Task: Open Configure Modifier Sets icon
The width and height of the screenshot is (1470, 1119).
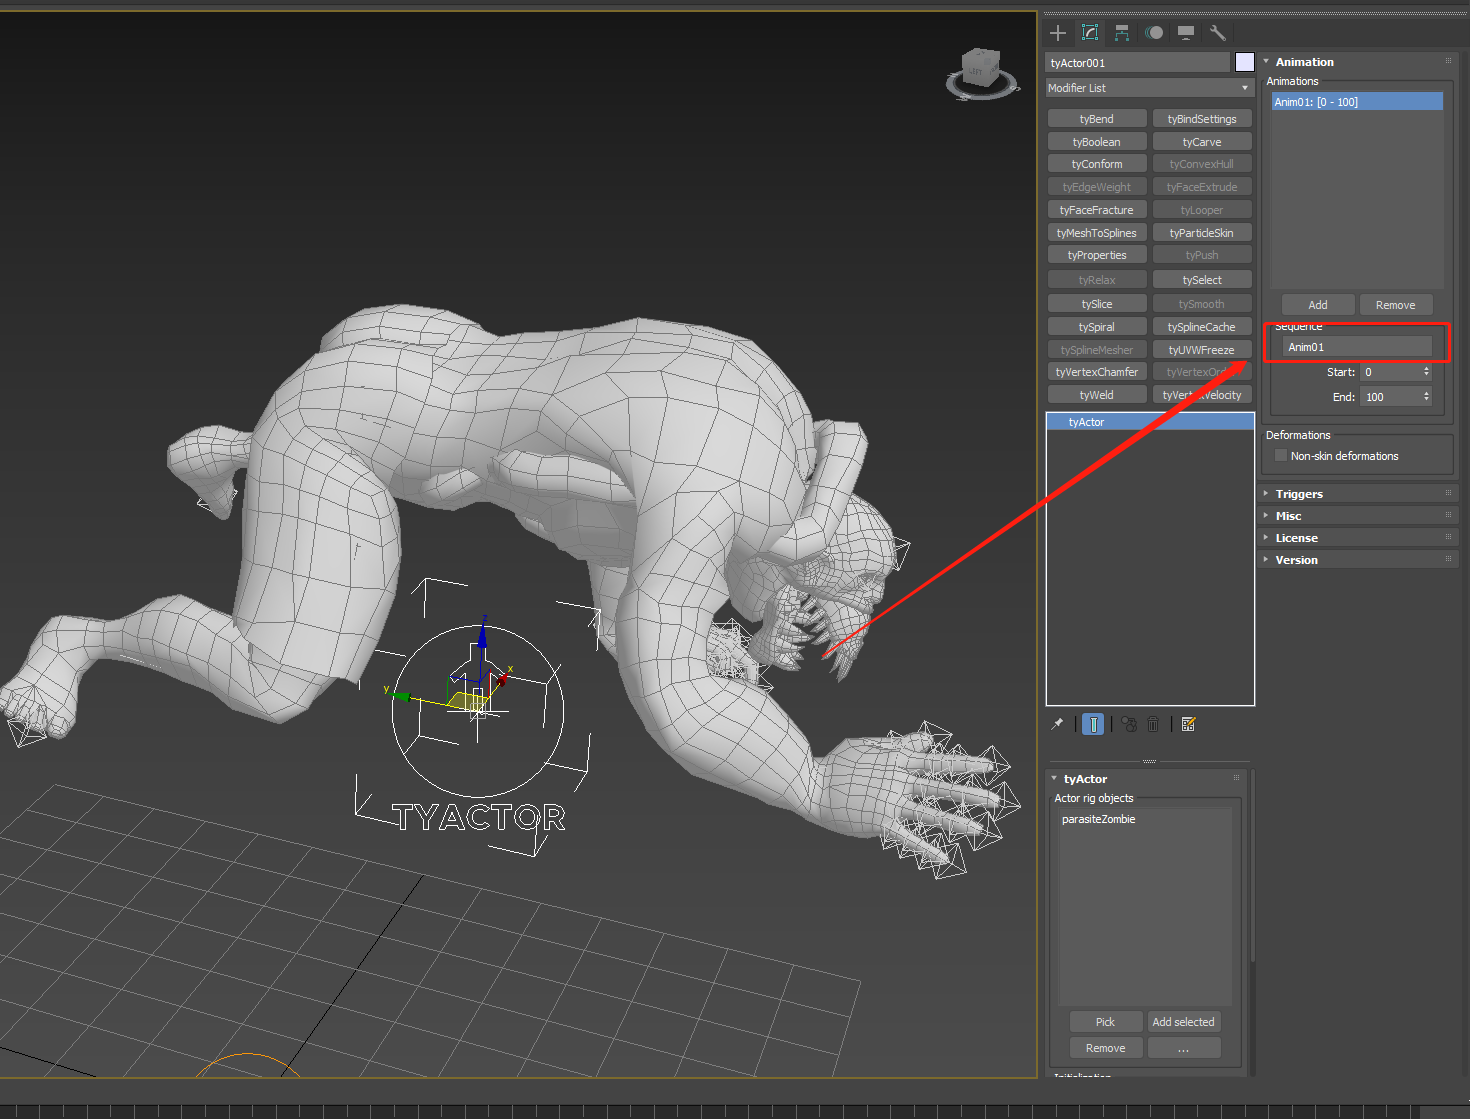Action: coord(1188,724)
